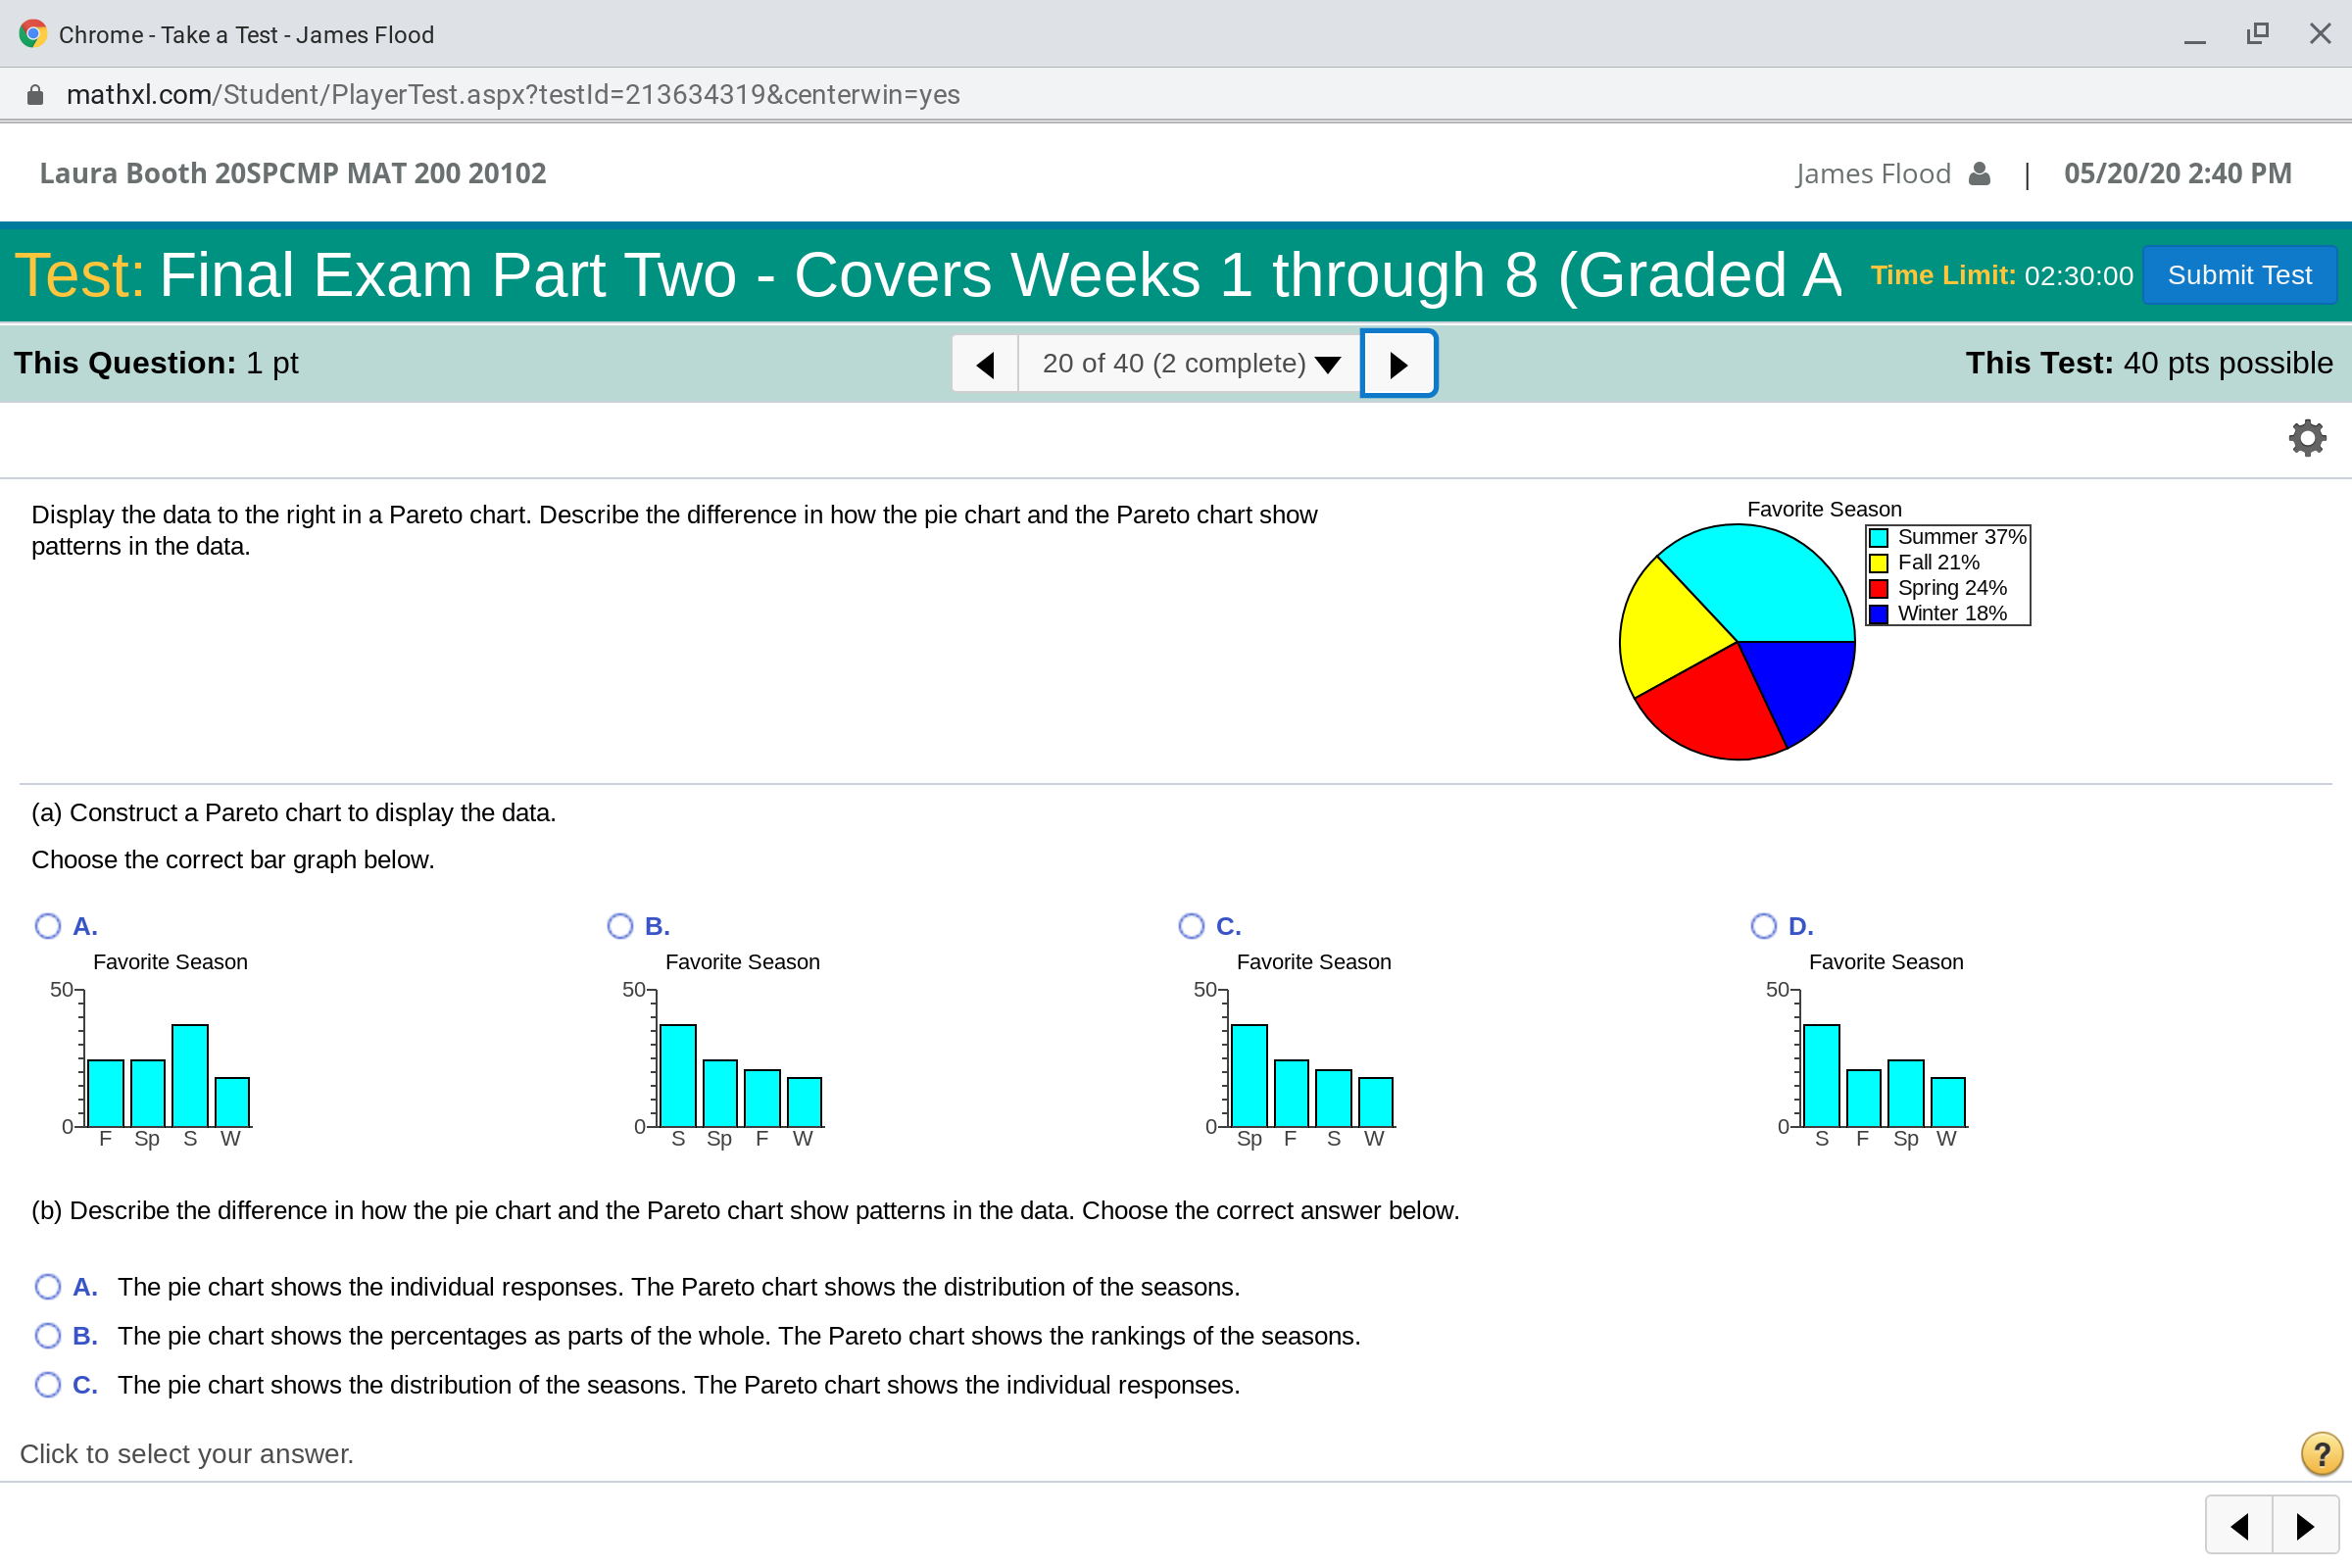Select bar graph option A
Image resolution: width=2352 pixels, height=1568 pixels.
(48, 926)
